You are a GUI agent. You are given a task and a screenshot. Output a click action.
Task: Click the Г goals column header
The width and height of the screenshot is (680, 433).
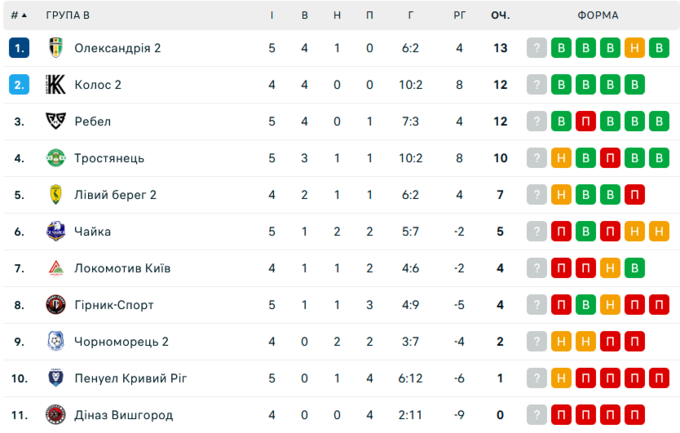411,15
